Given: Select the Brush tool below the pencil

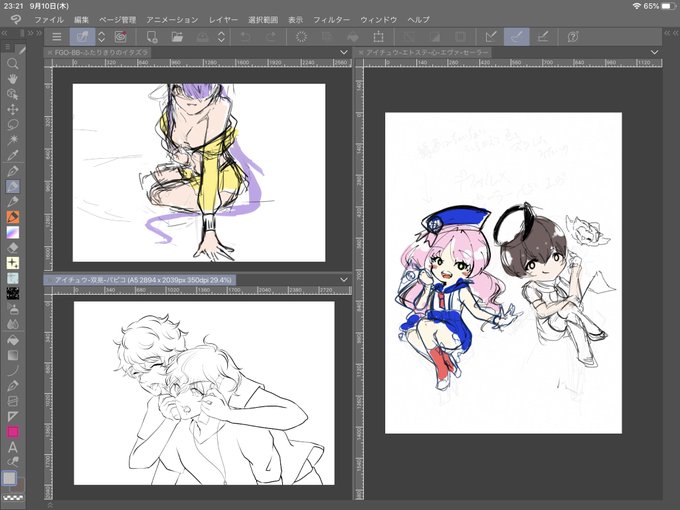Looking at the screenshot, I should pos(13,202).
